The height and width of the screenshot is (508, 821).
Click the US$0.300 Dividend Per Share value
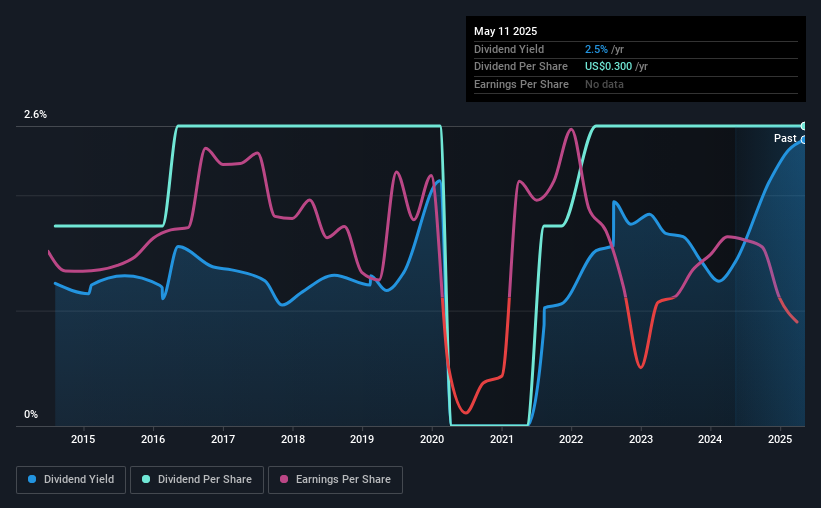point(608,67)
